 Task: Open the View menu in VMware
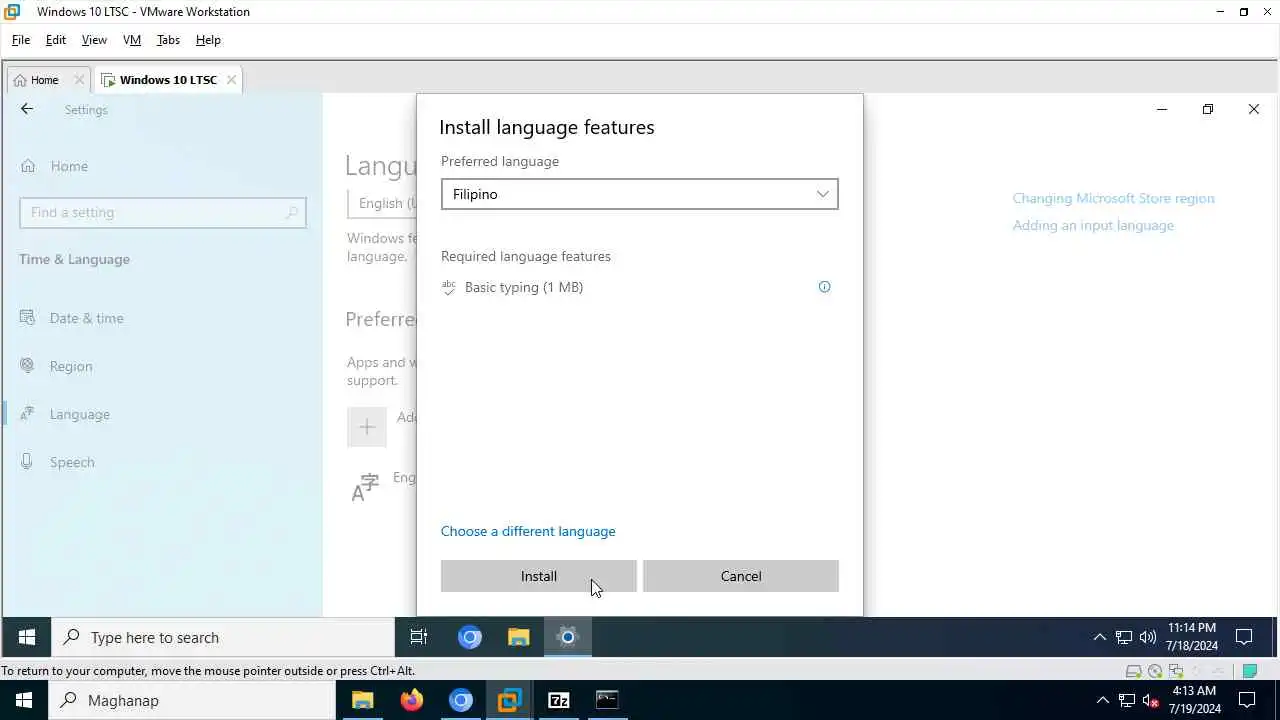click(x=94, y=40)
